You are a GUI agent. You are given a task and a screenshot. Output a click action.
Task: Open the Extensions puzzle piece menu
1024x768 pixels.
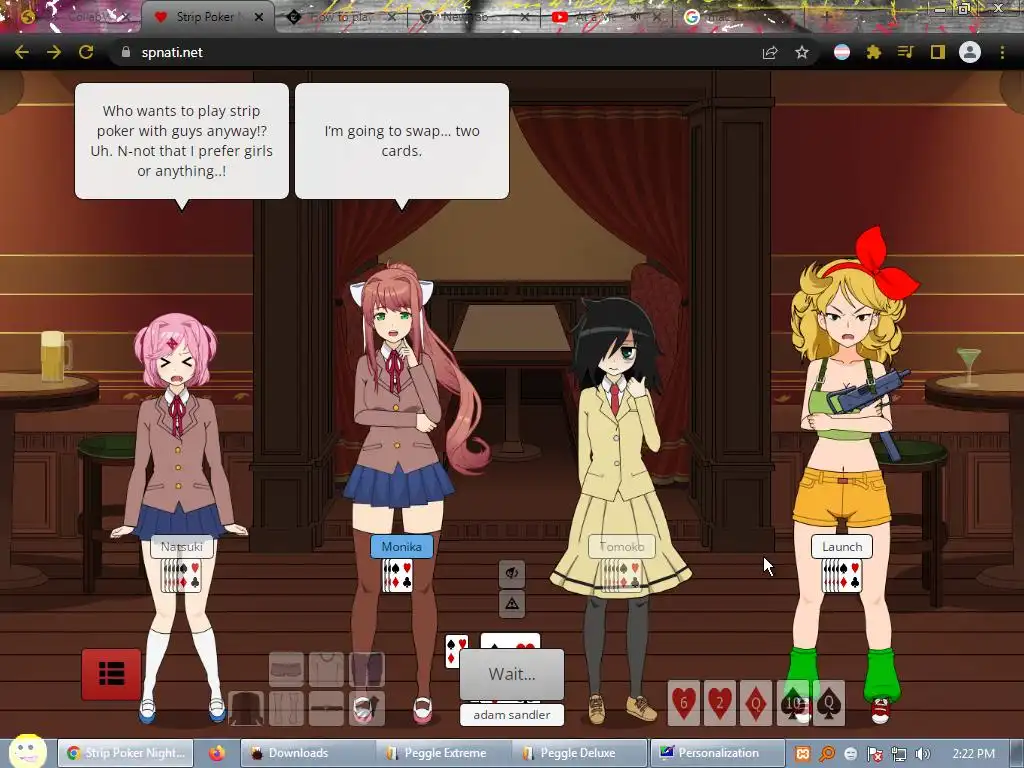[874, 52]
